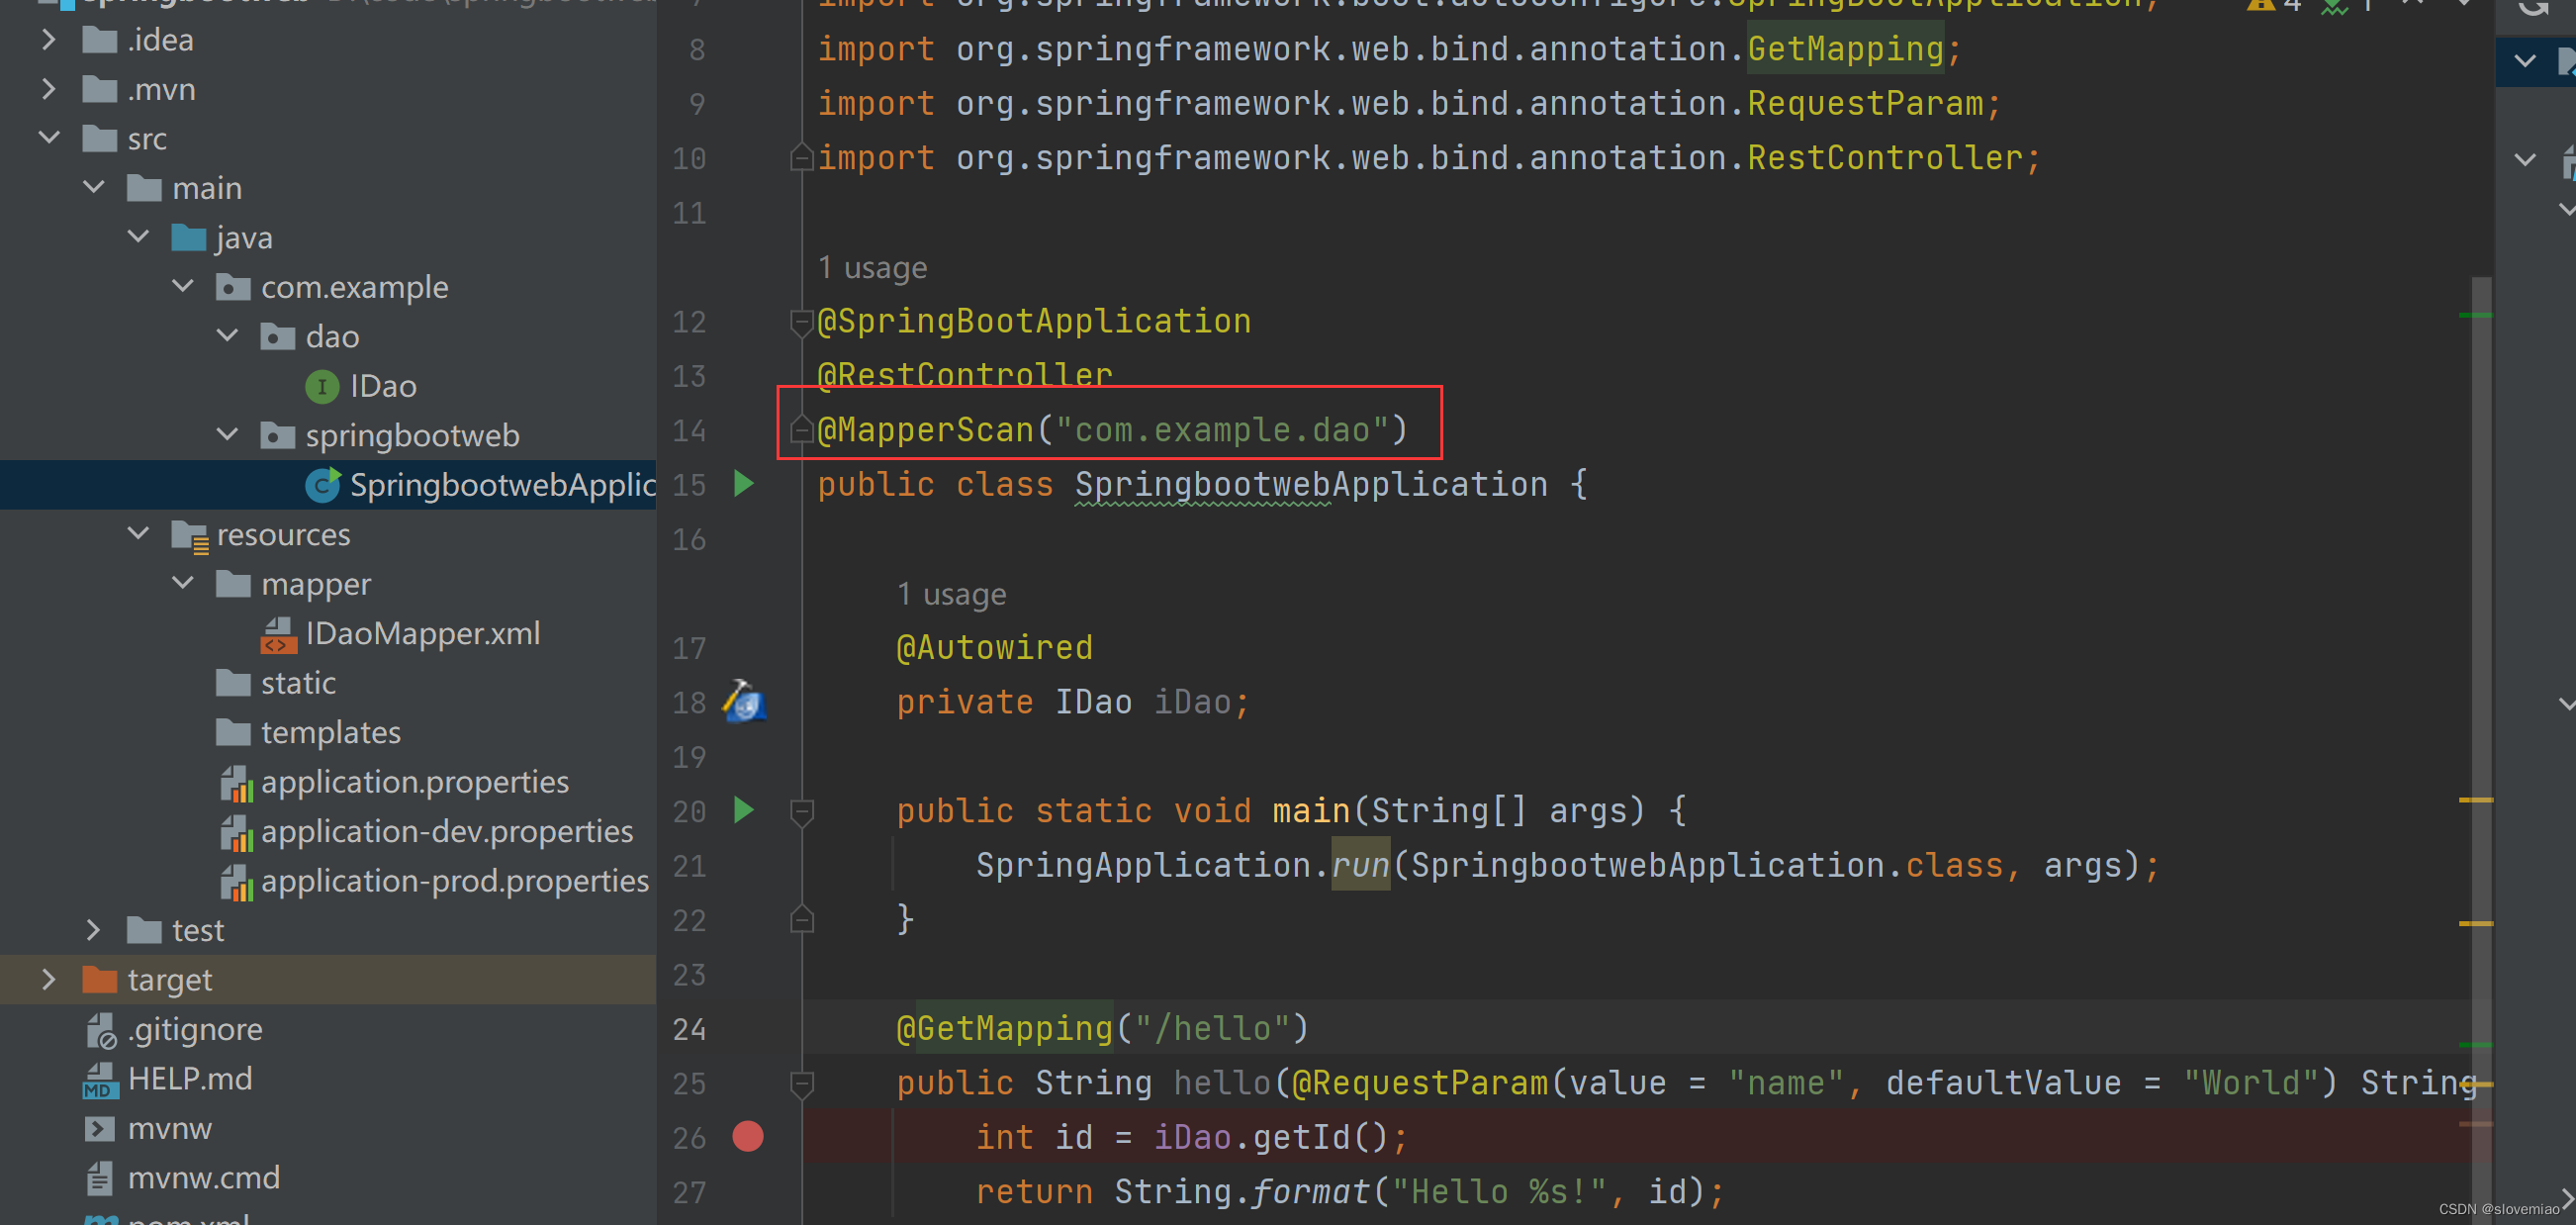This screenshot has width=2576, height=1225.
Task: Click "1 usage" above @SpringBootApplication
Action: [871, 267]
